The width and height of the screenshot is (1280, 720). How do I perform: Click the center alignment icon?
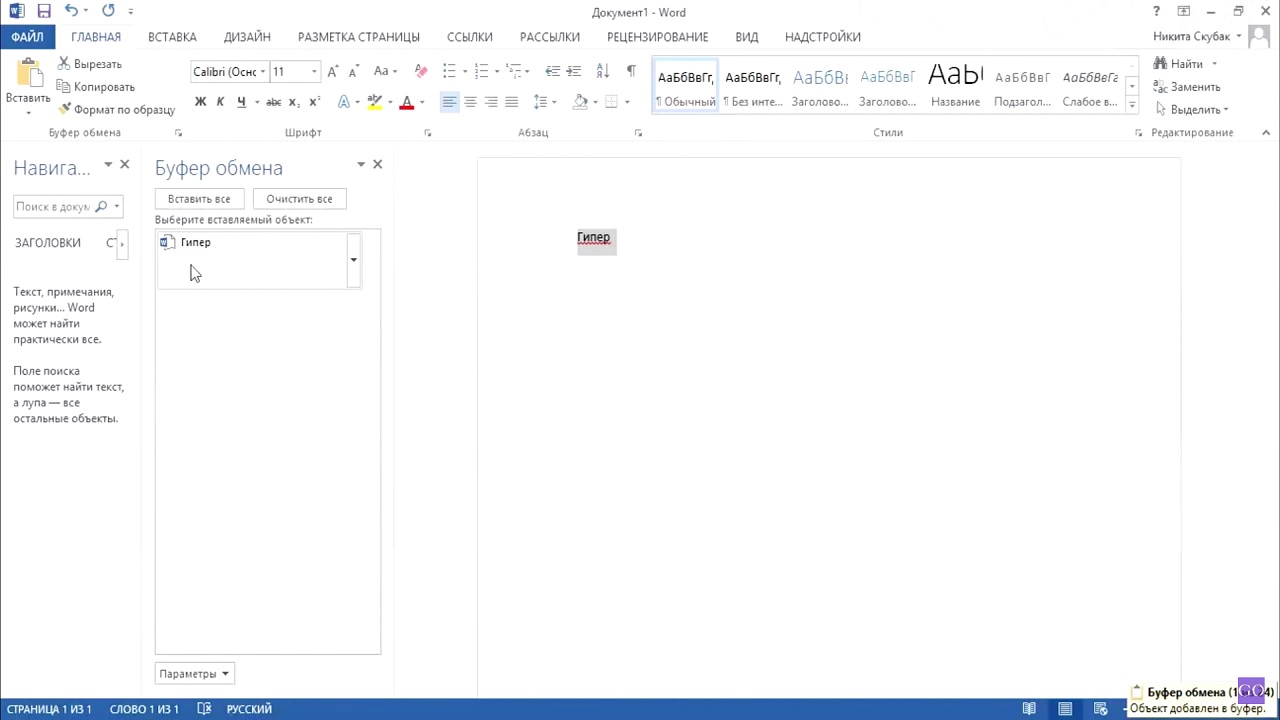pyautogui.click(x=470, y=102)
